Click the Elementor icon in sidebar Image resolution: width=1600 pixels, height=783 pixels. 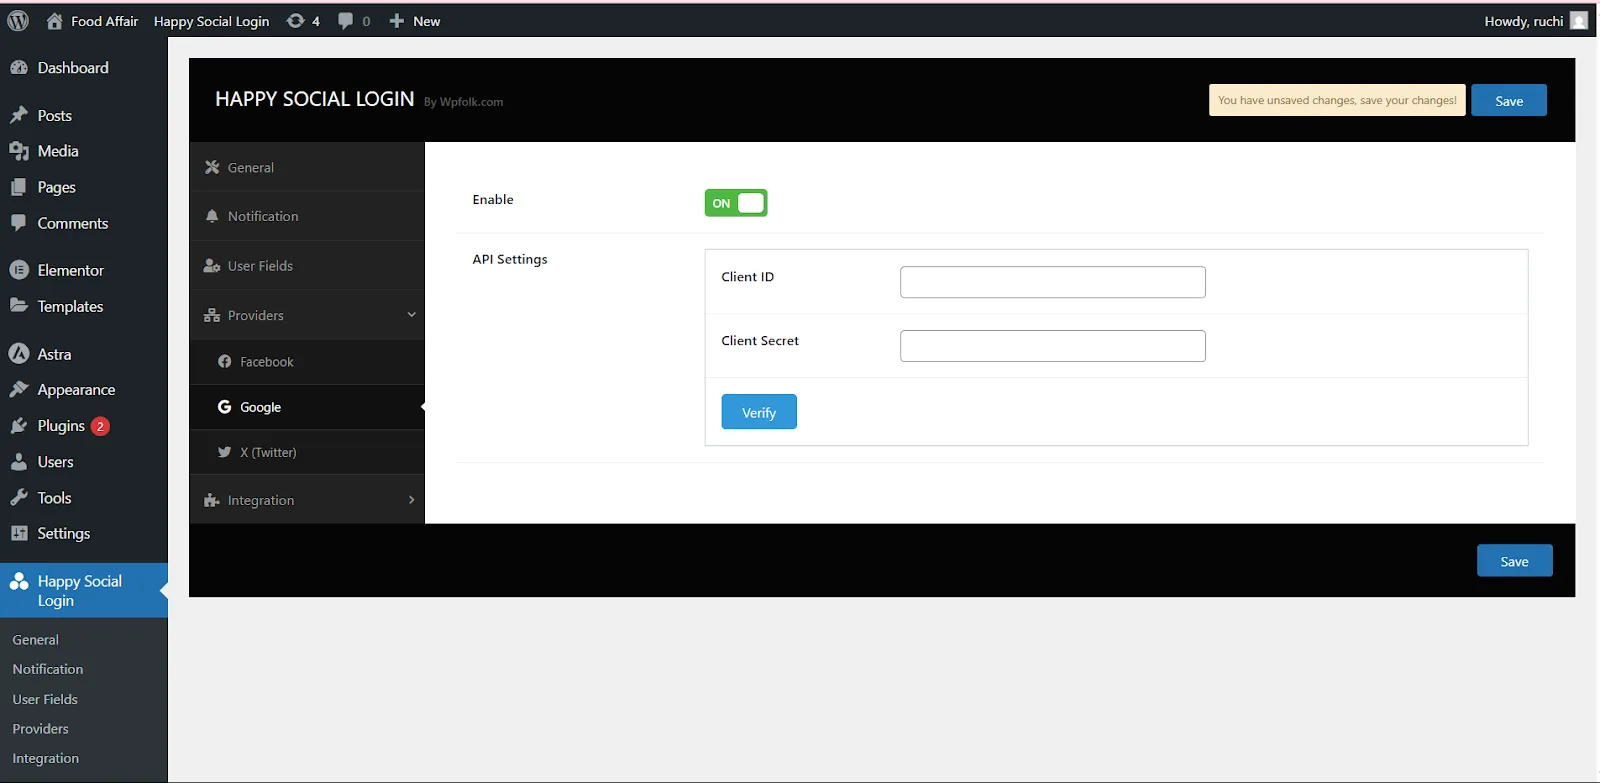(x=19, y=270)
